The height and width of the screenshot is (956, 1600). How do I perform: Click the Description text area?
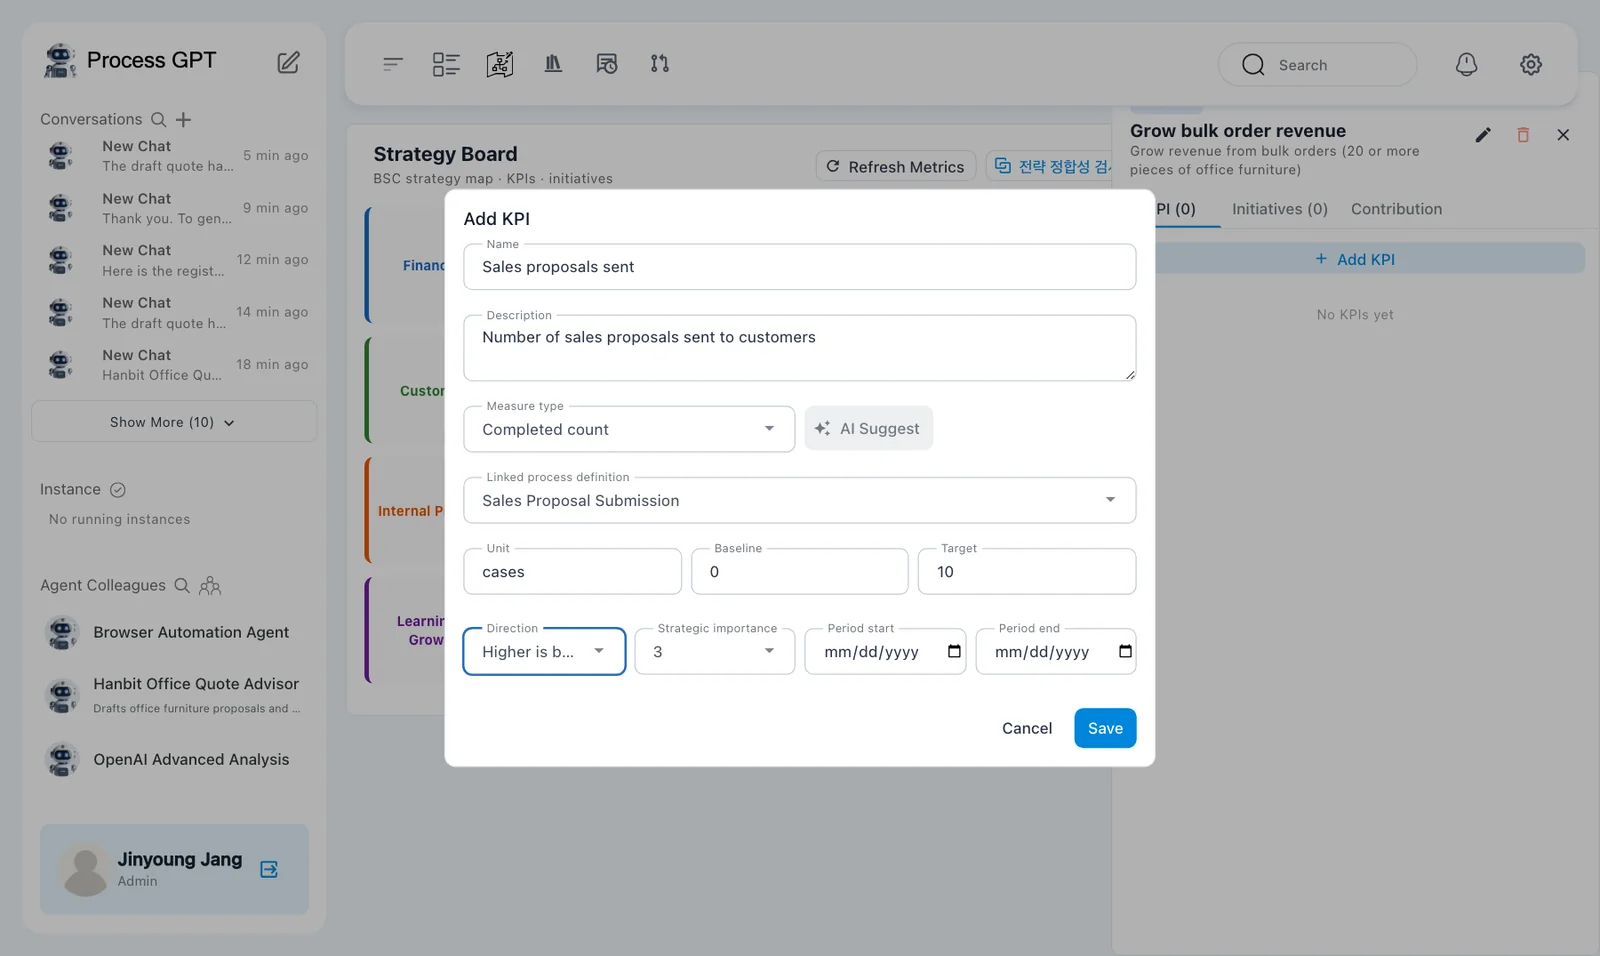[800, 348]
